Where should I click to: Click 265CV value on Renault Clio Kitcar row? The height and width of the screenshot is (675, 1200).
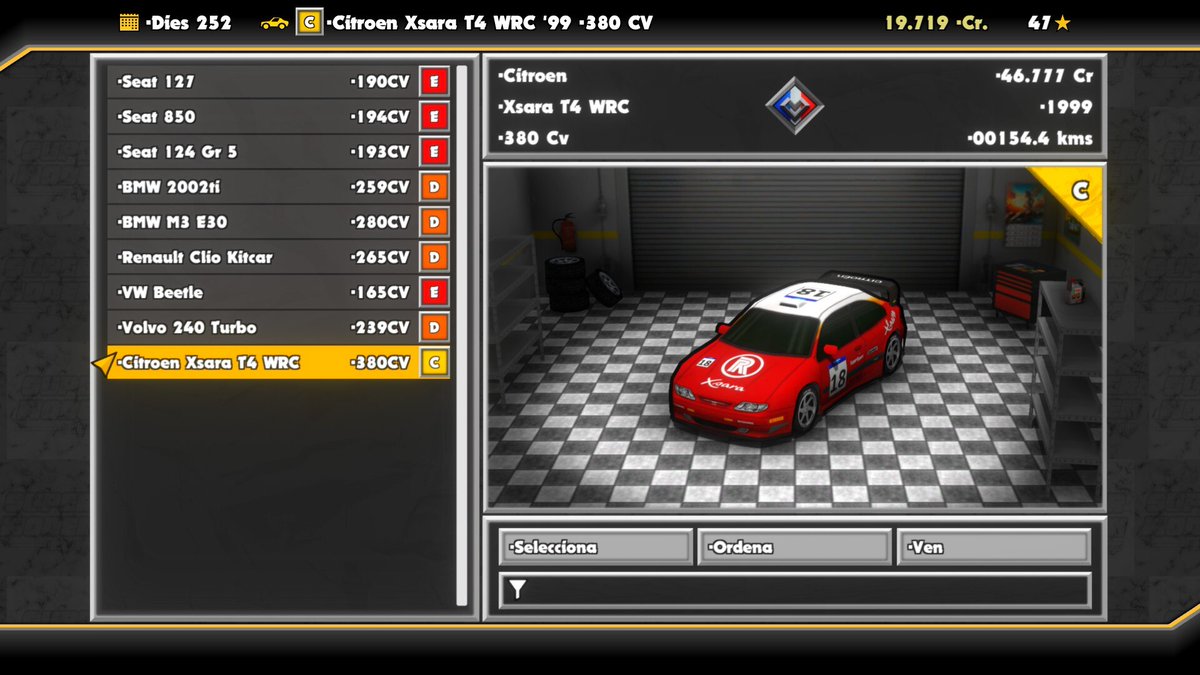[x=380, y=257]
